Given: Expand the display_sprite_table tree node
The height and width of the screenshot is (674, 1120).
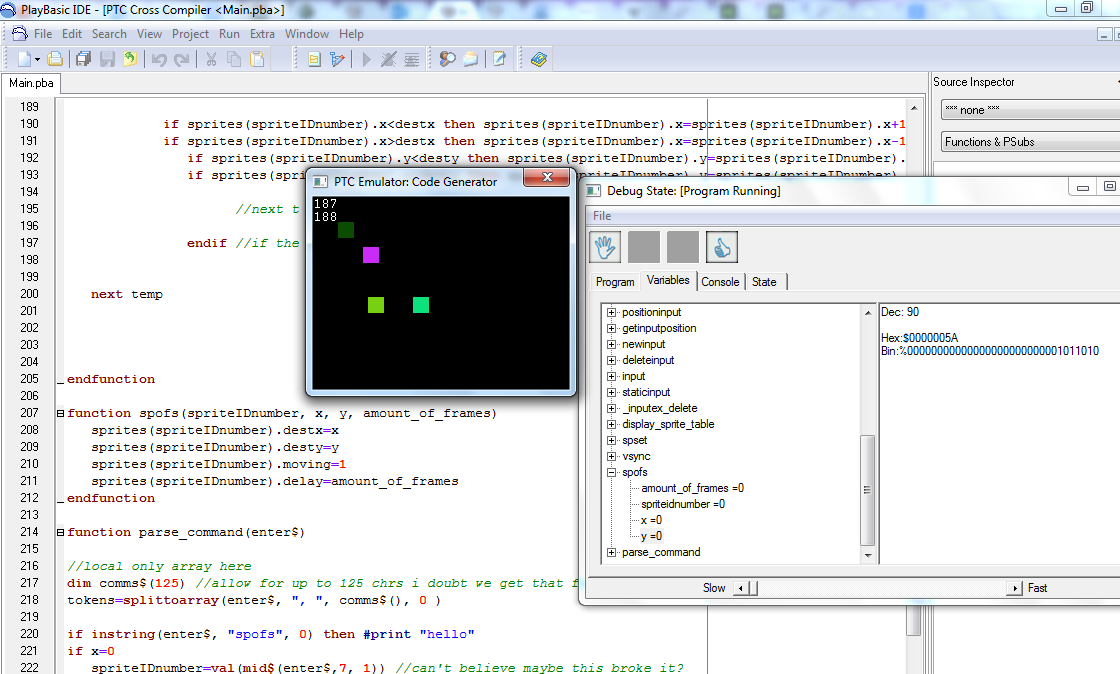Looking at the screenshot, I should pos(611,424).
